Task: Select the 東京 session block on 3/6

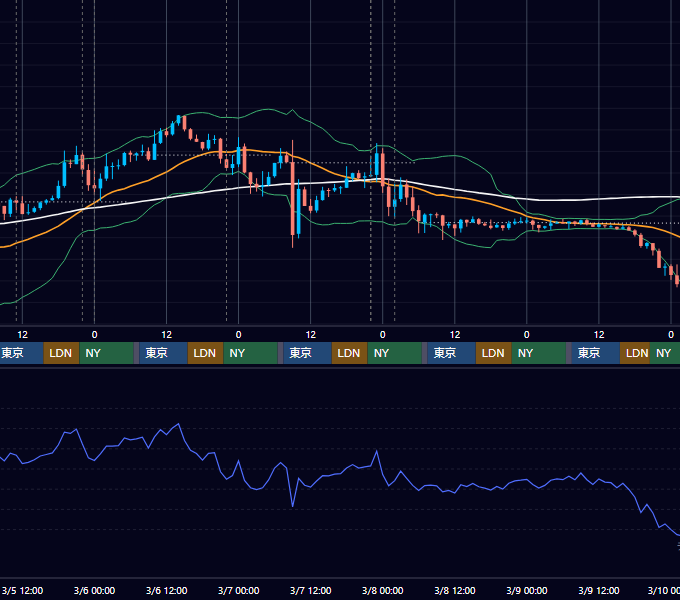Action: (x=163, y=353)
